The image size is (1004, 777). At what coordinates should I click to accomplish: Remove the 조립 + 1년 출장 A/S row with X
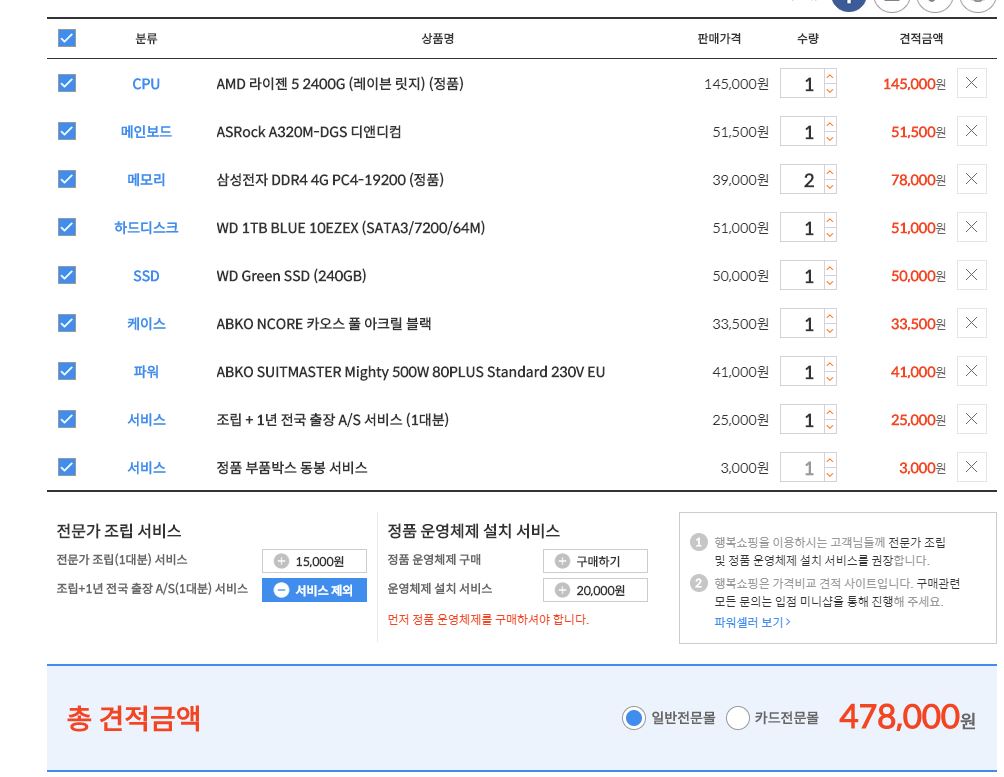pos(971,419)
